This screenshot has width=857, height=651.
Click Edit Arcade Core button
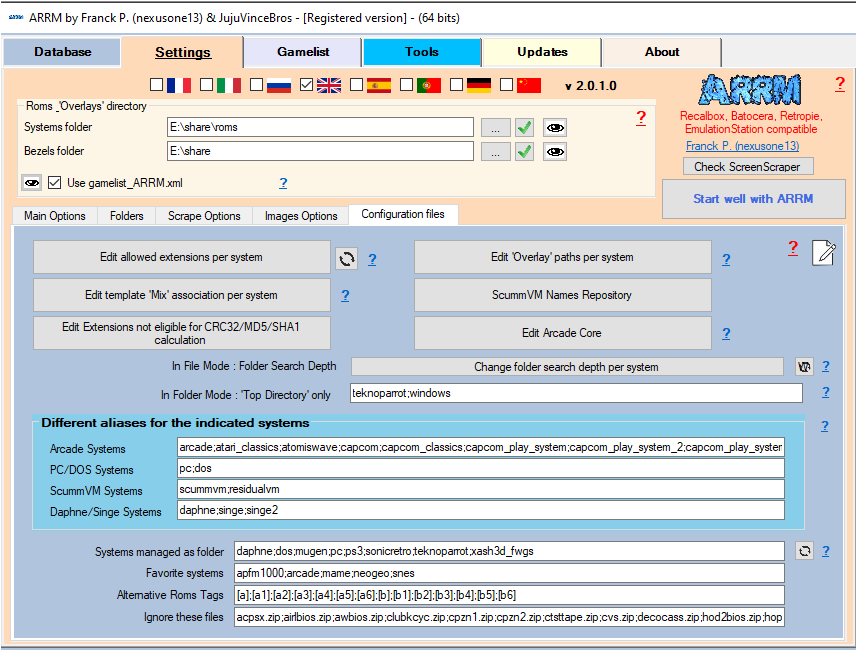(562, 333)
